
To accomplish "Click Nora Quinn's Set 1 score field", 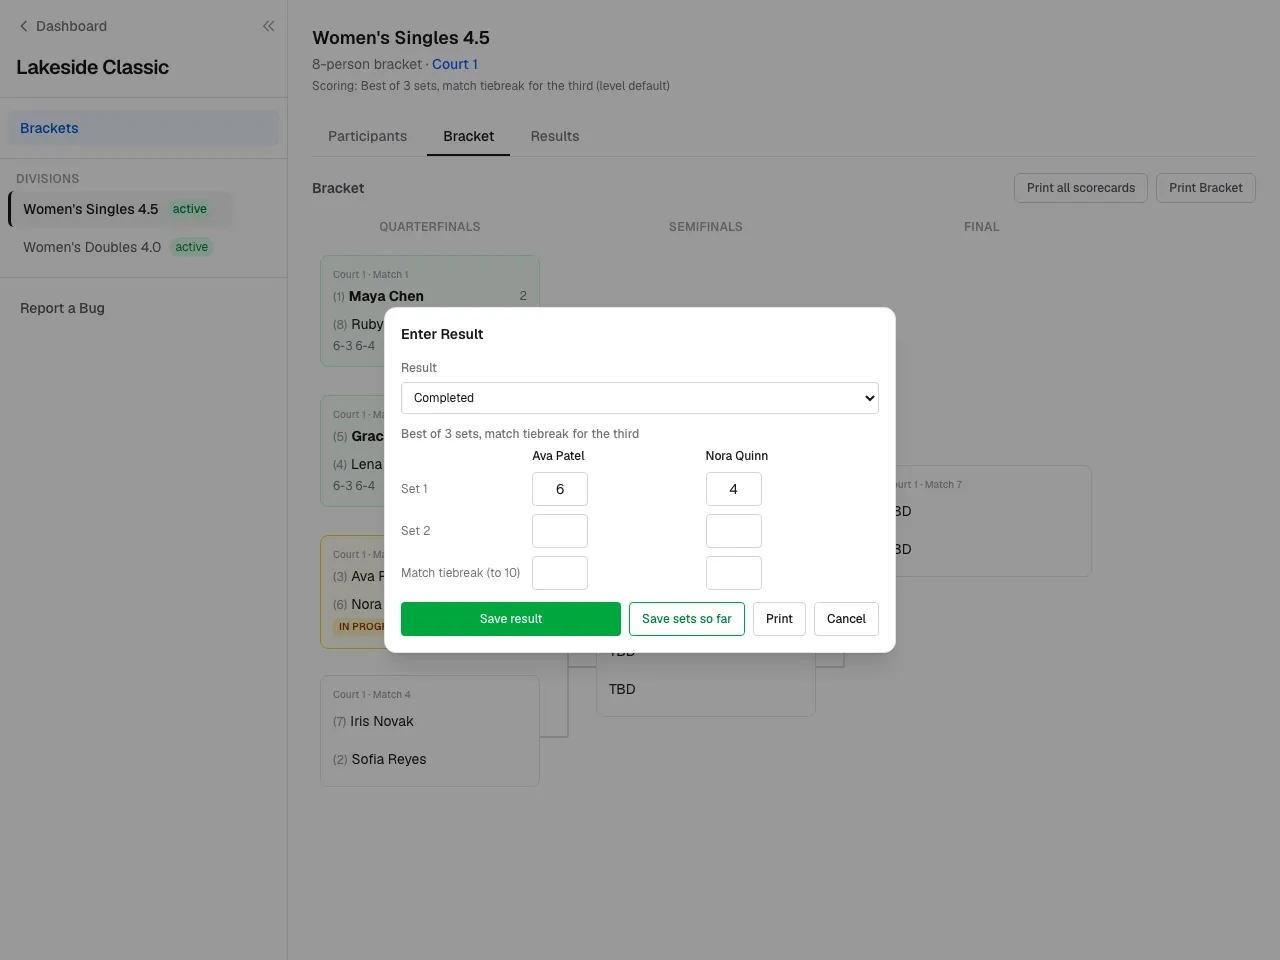I will point(734,489).
